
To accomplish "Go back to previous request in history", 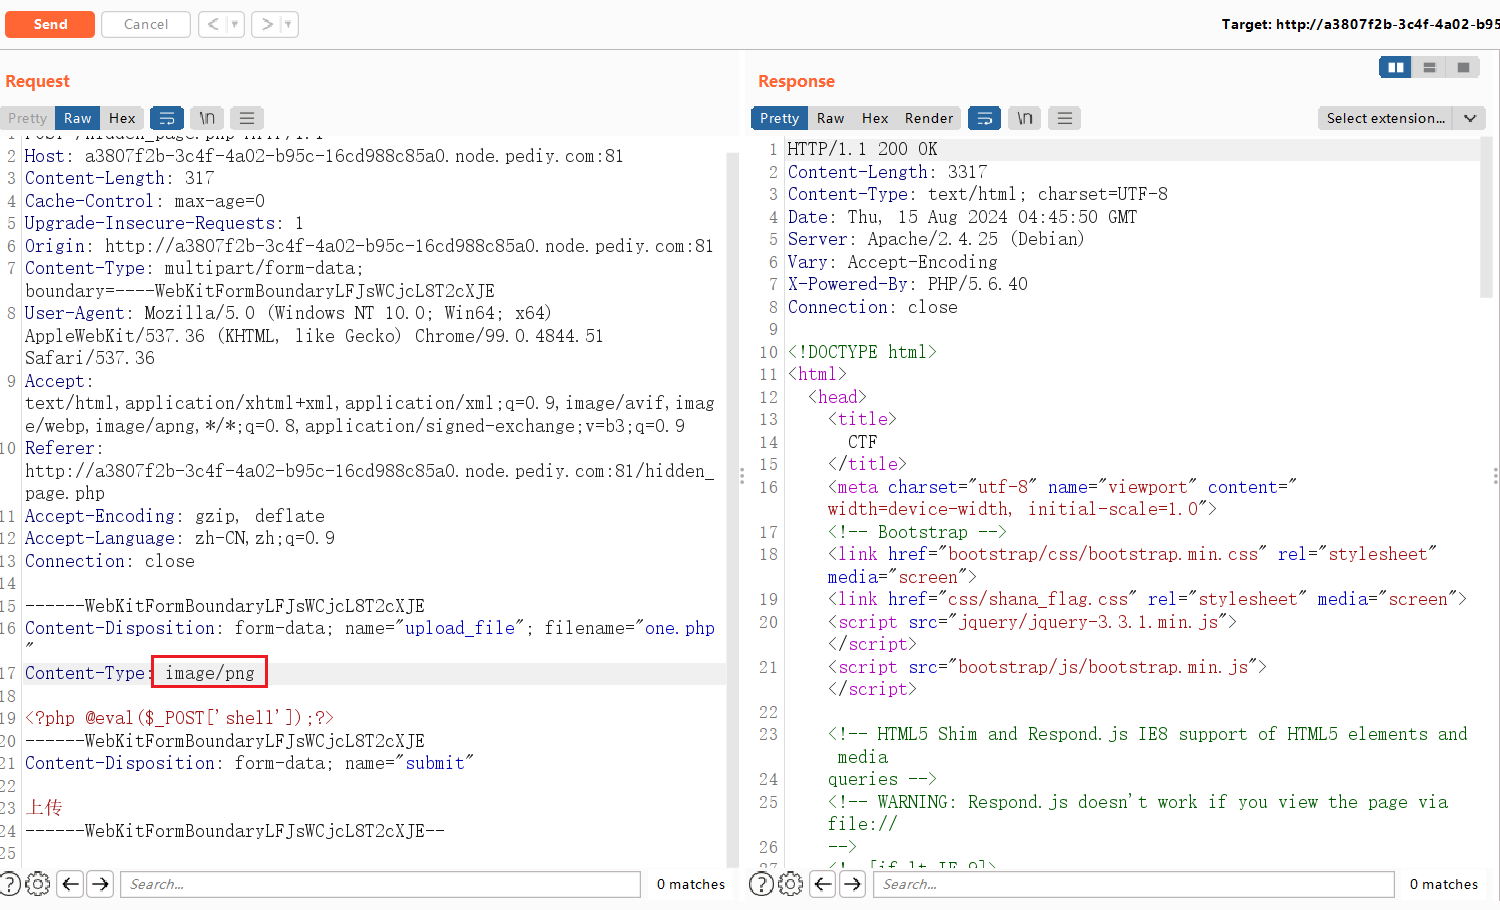I will point(212,24).
